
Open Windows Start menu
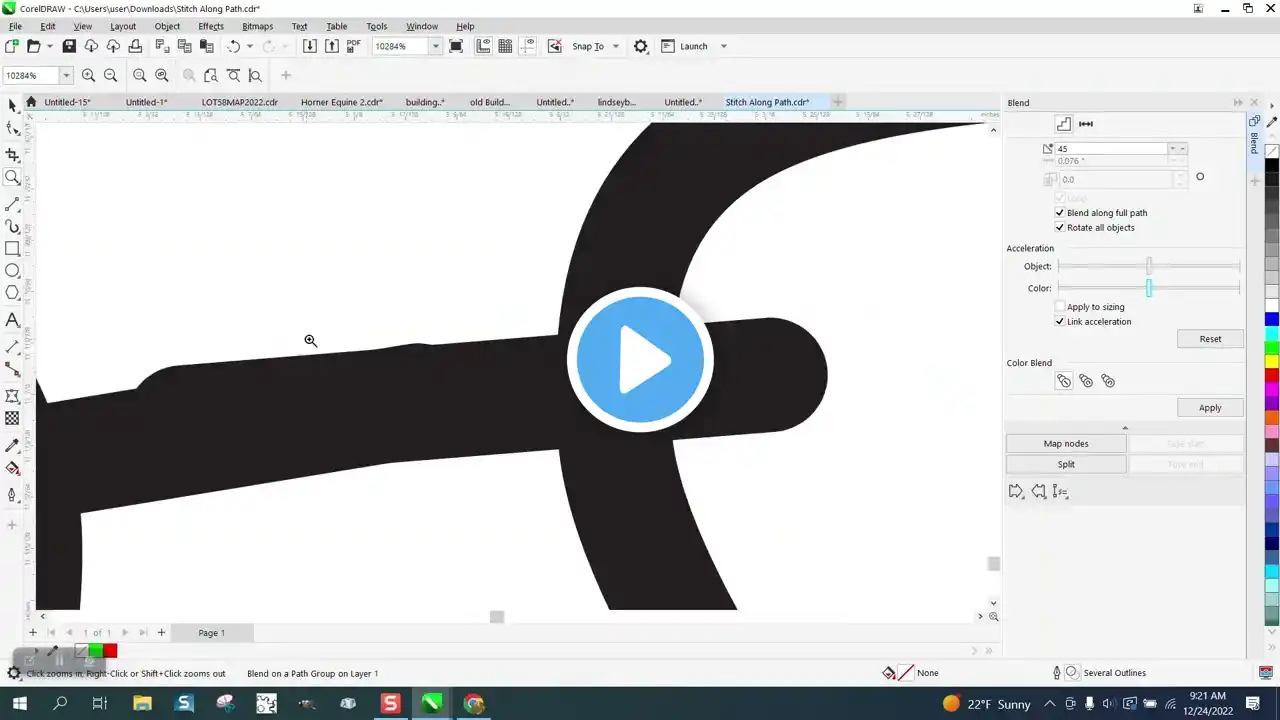19,704
